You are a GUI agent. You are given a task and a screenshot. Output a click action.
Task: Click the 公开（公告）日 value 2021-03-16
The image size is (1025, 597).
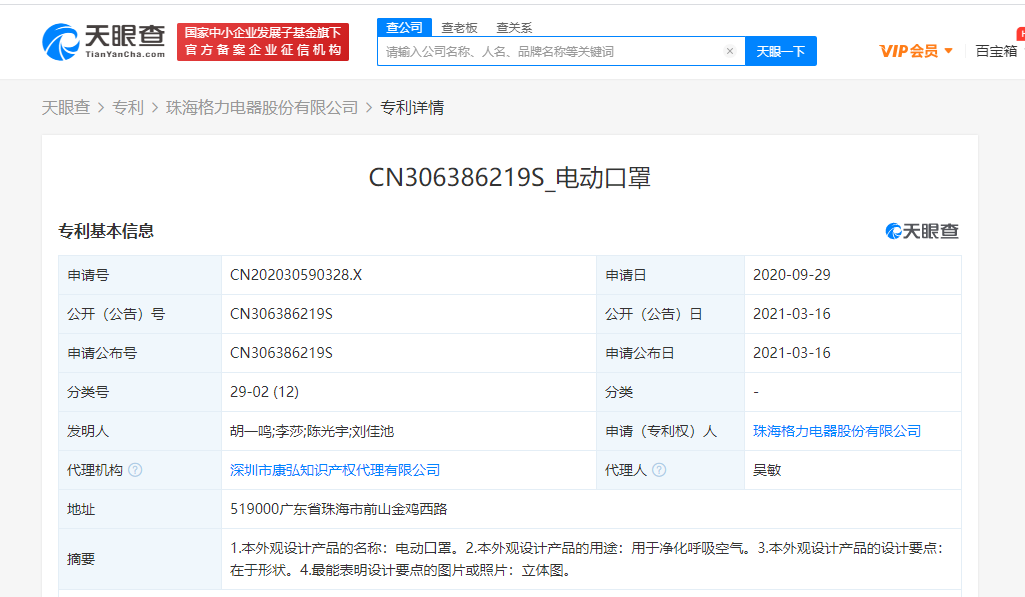pyautogui.click(x=792, y=314)
